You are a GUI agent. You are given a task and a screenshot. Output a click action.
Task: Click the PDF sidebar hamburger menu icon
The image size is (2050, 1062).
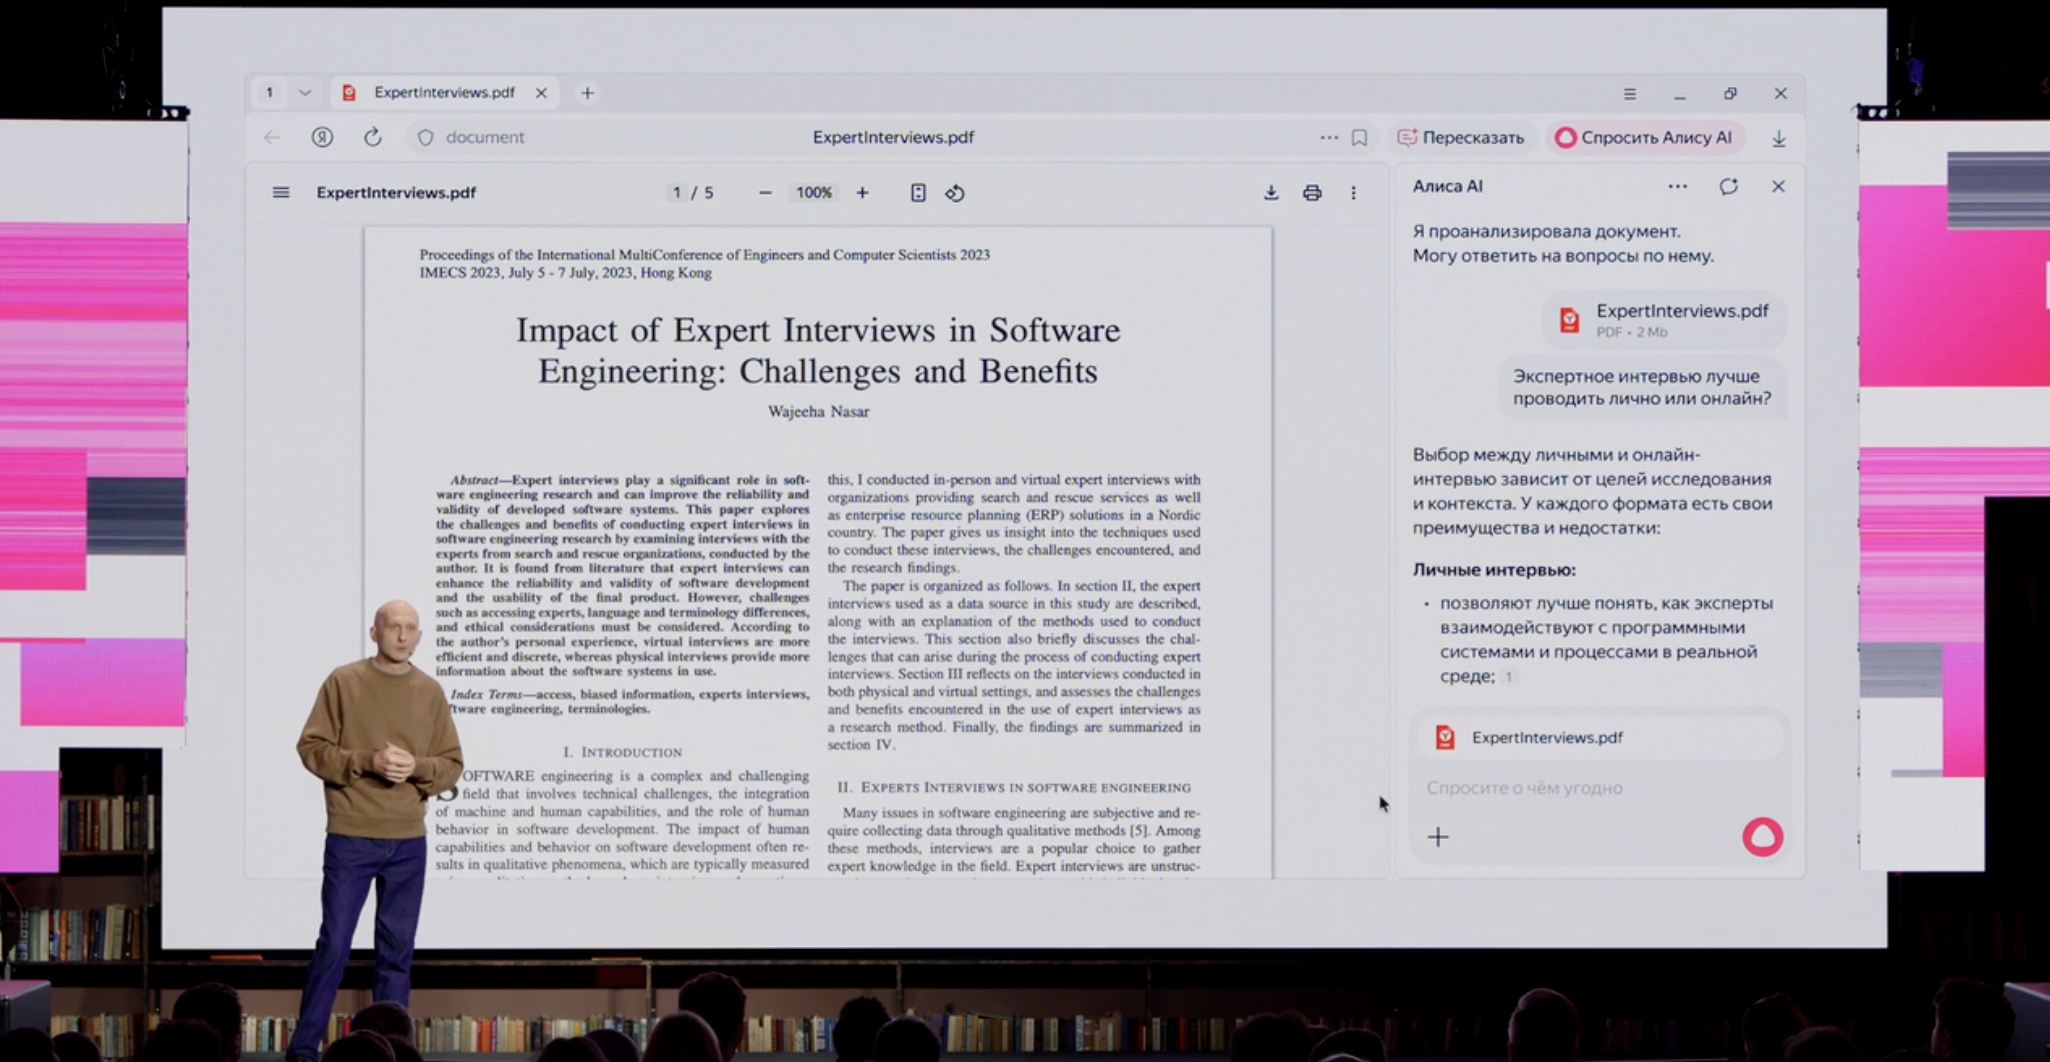pos(281,193)
